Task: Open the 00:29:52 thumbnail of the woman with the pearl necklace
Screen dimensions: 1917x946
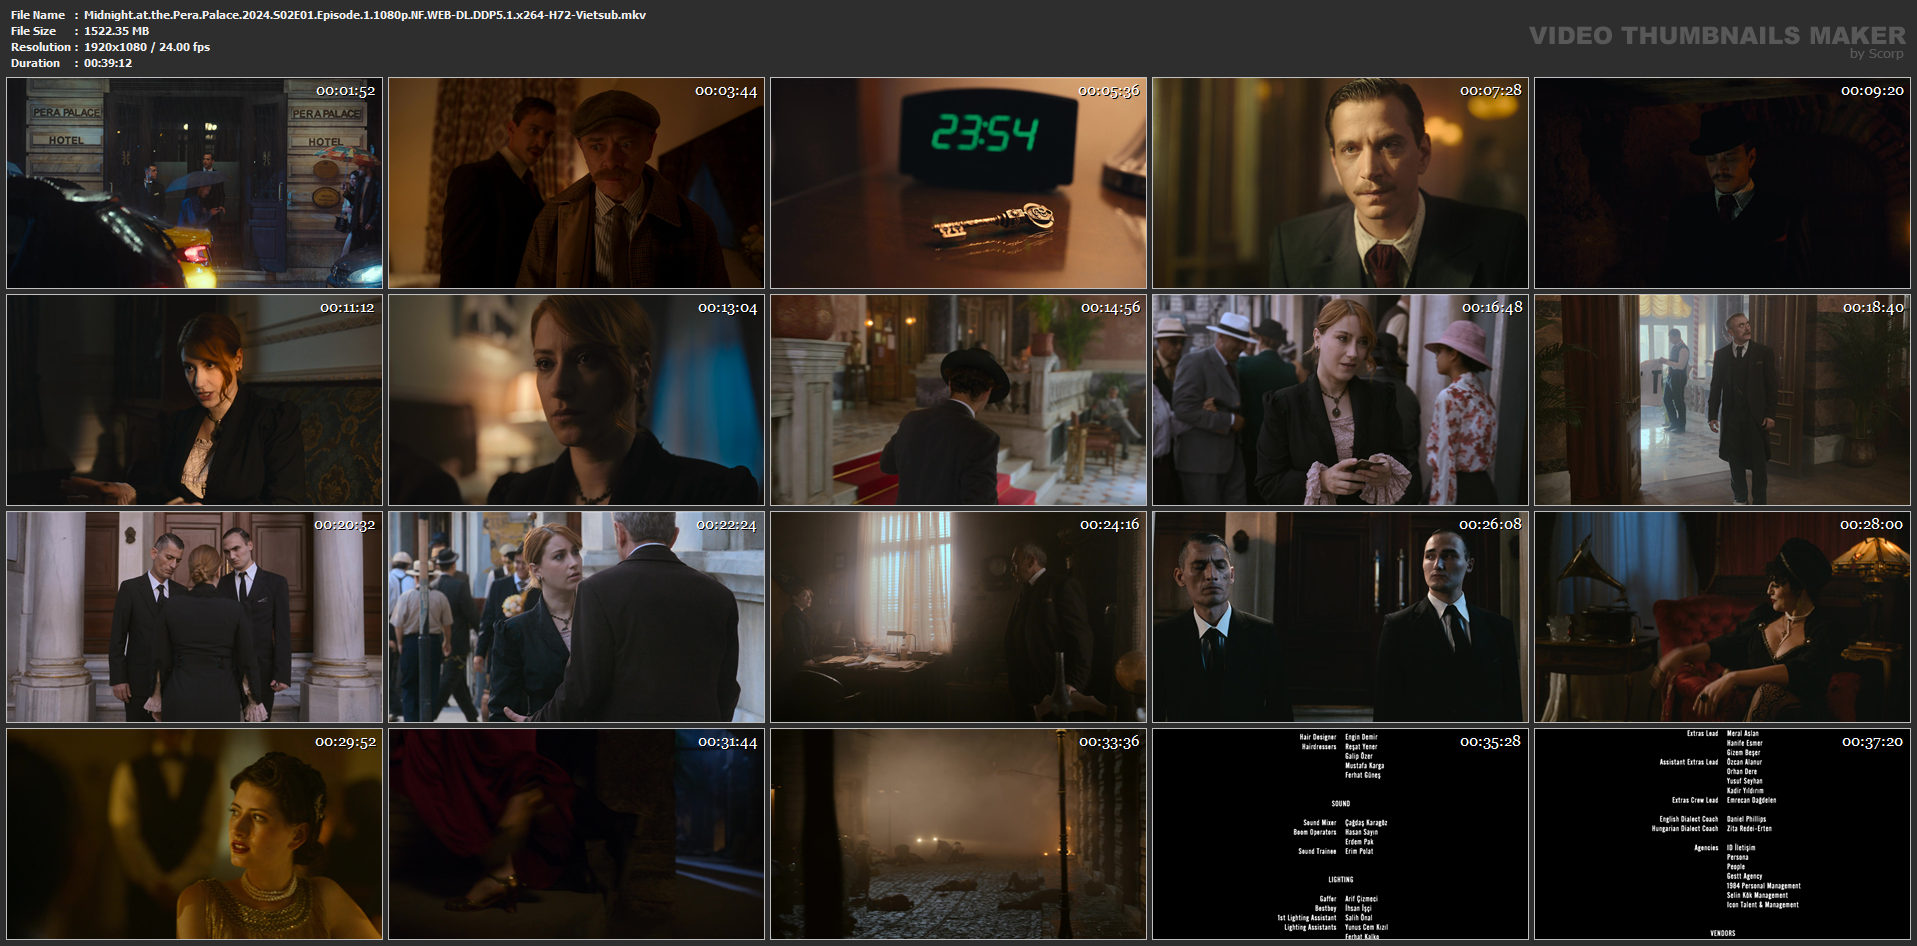Action: tap(194, 834)
